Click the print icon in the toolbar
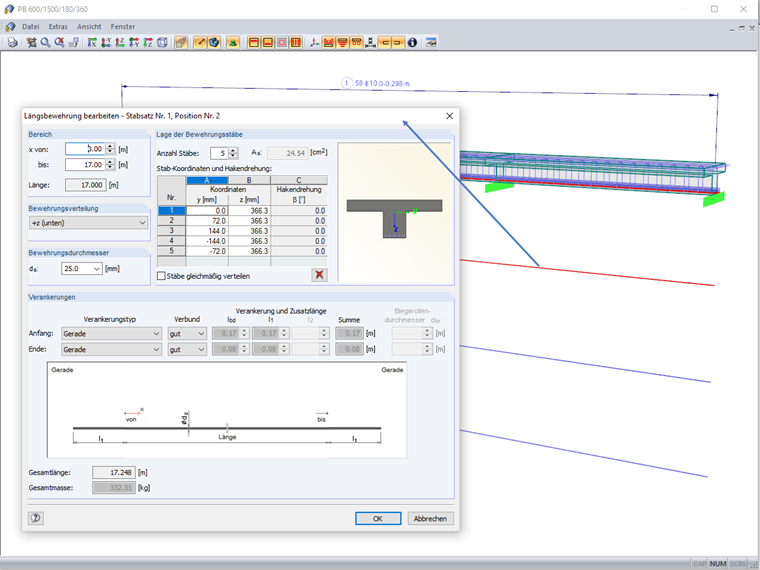 12,43
